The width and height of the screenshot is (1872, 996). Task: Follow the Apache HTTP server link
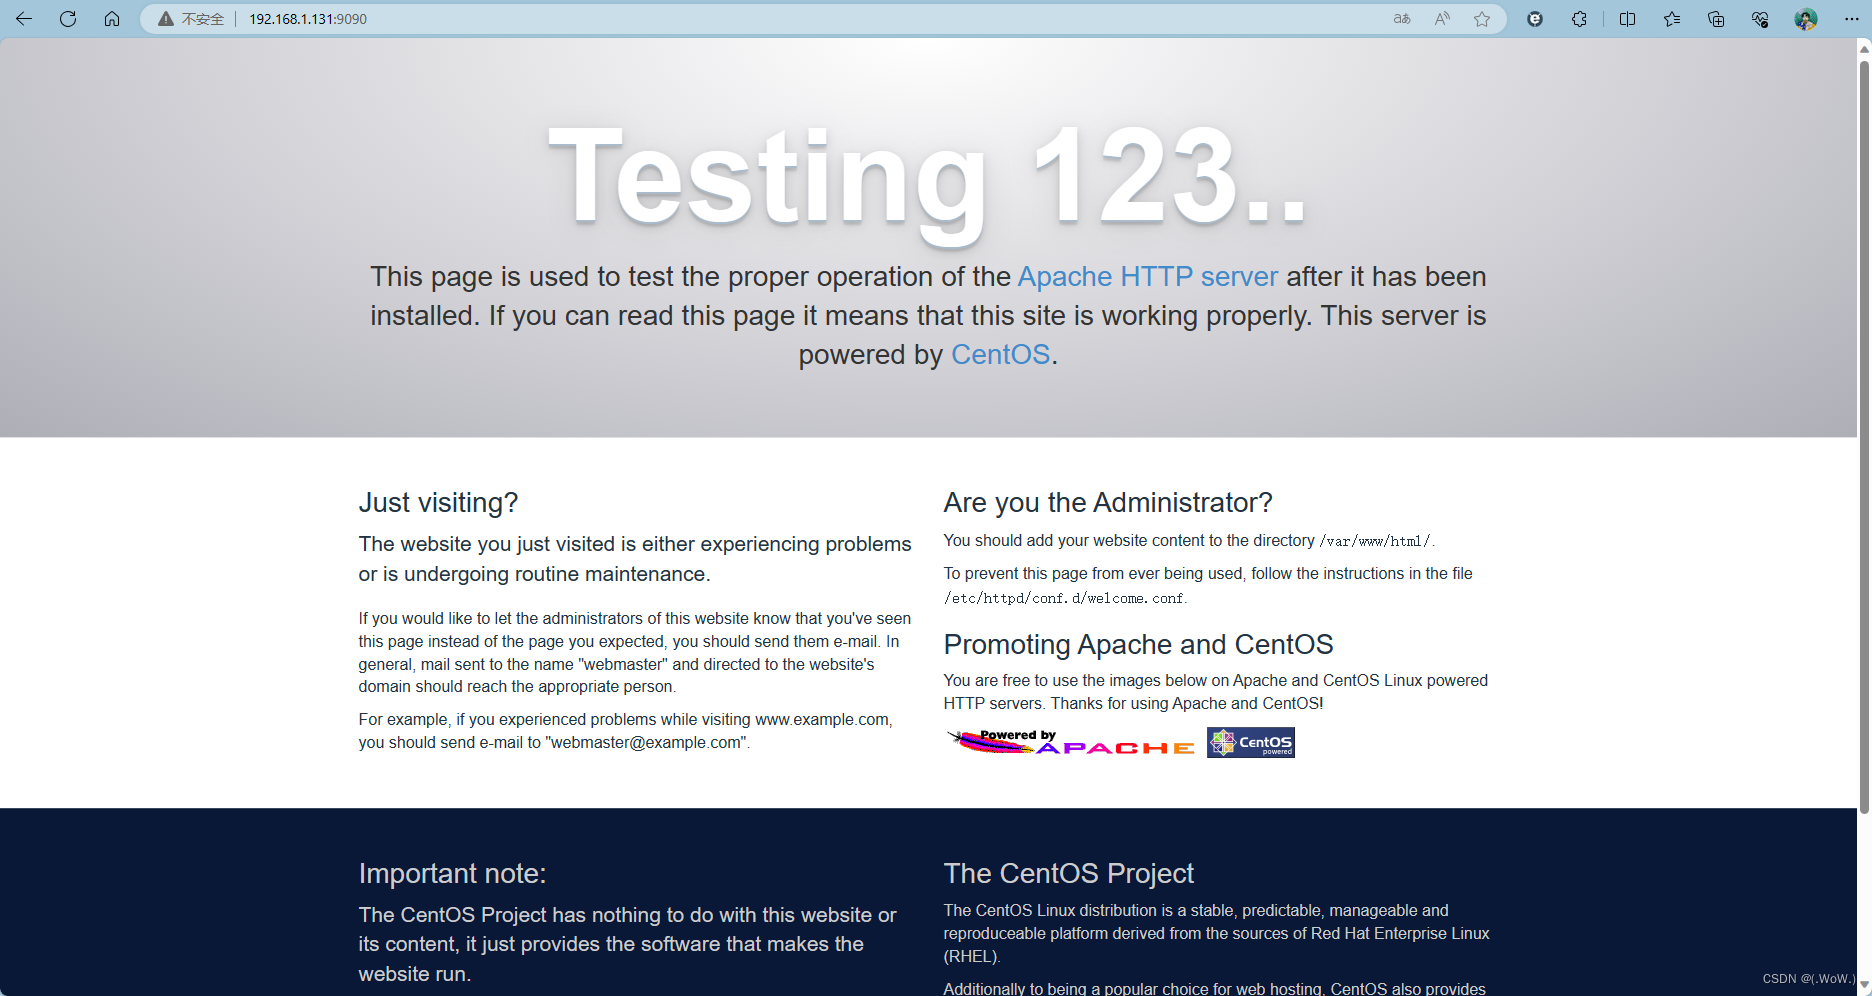(1147, 276)
